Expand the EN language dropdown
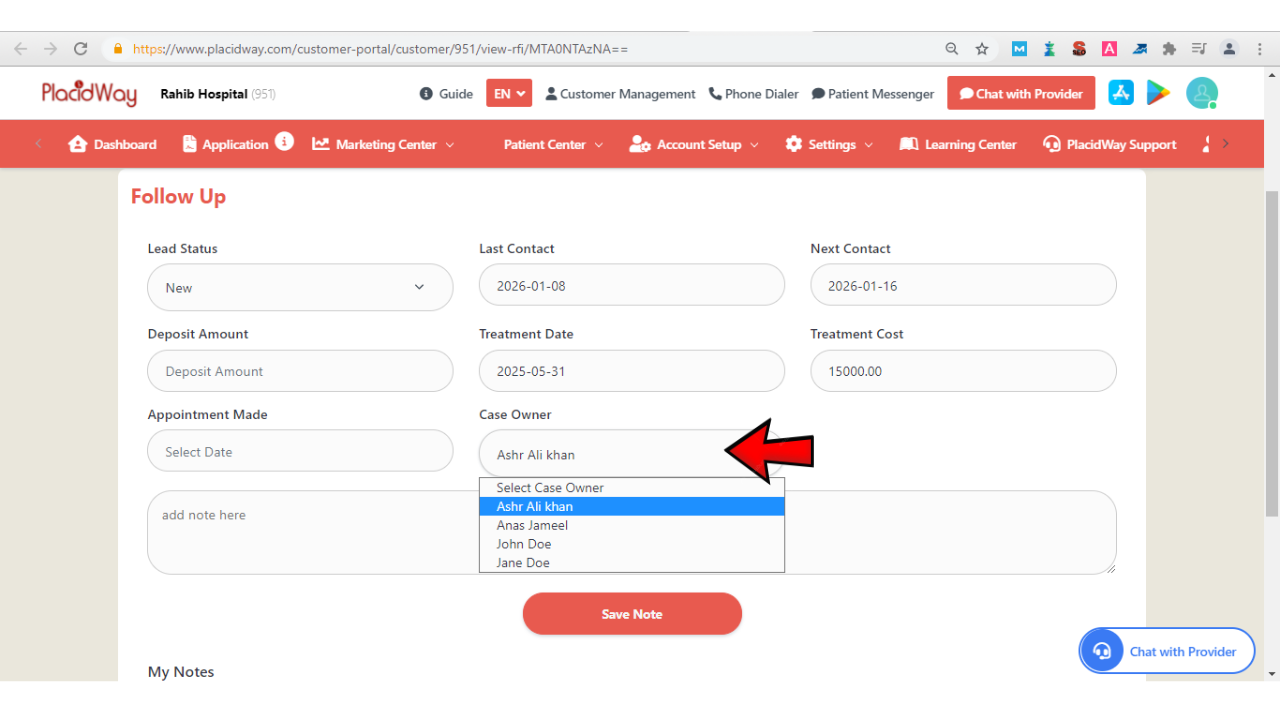Viewport: 1280px width, 720px height. tap(509, 94)
